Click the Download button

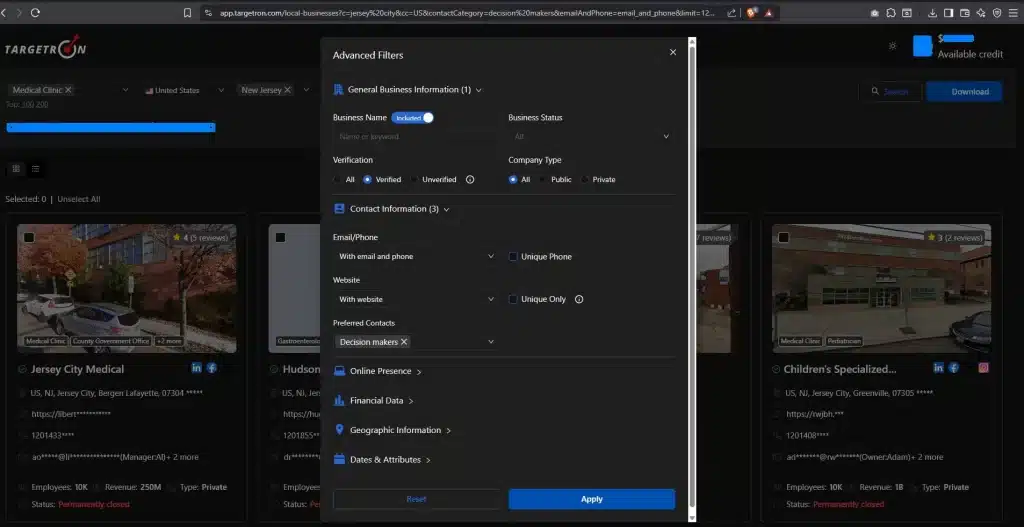(964, 91)
